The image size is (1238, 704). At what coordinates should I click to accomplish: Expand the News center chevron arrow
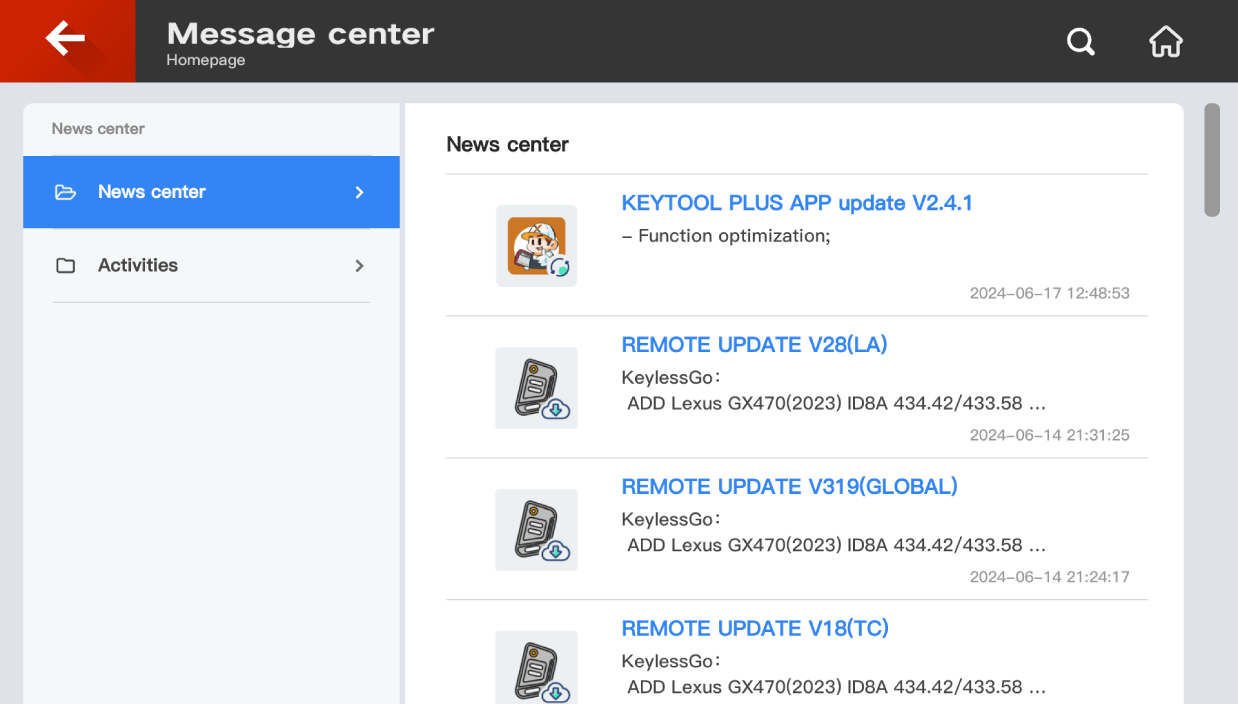coord(360,192)
